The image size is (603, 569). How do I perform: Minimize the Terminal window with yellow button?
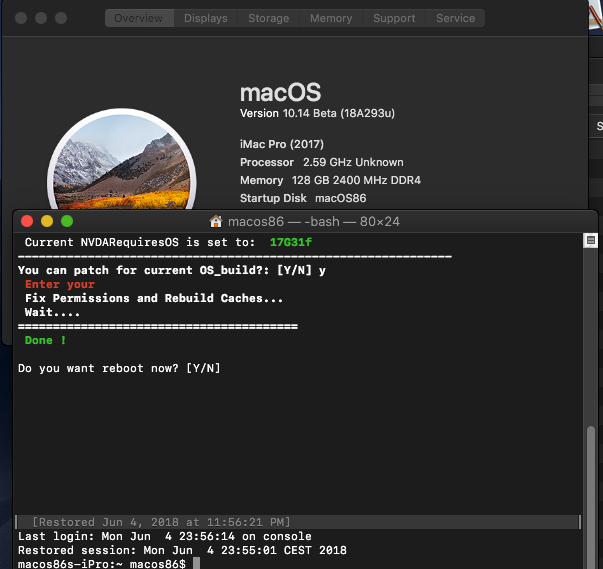point(47,221)
